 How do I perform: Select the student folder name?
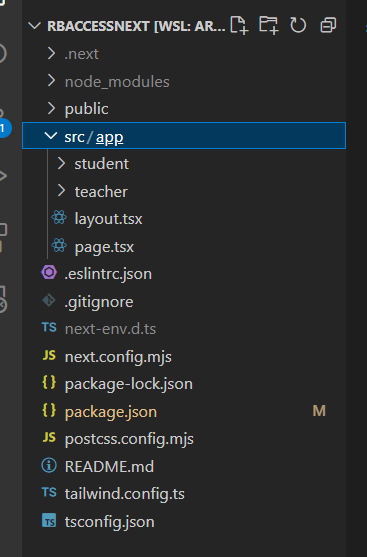102,164
